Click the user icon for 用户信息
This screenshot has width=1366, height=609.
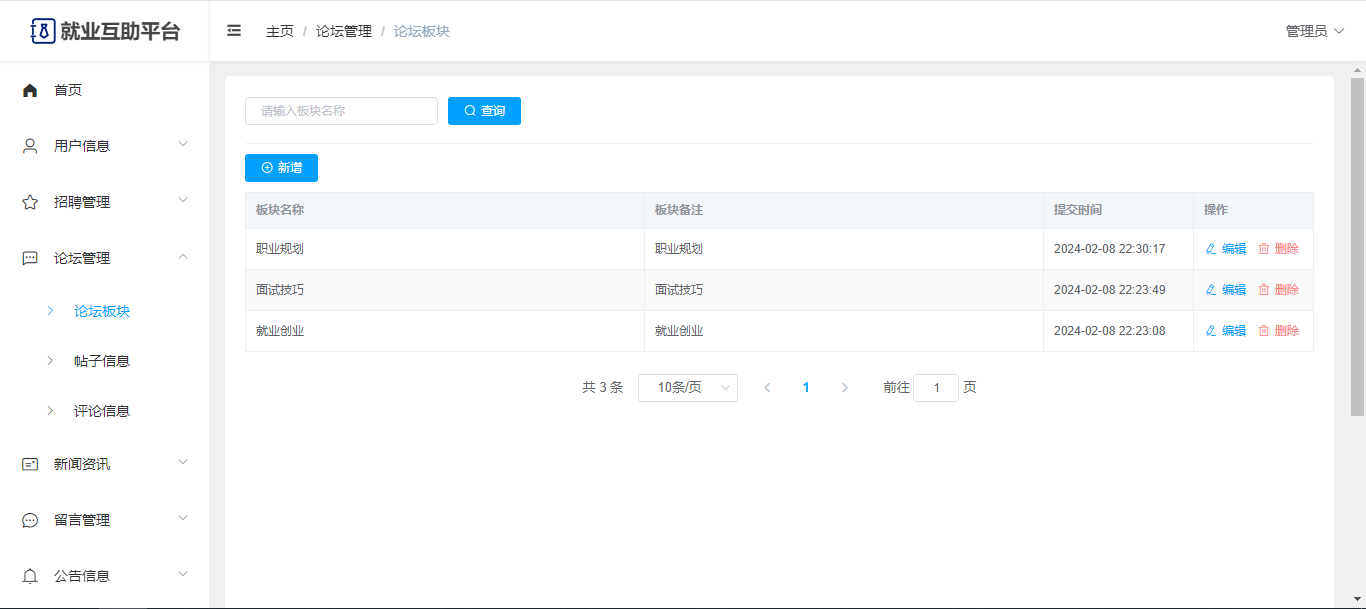[x=30, y=146]
